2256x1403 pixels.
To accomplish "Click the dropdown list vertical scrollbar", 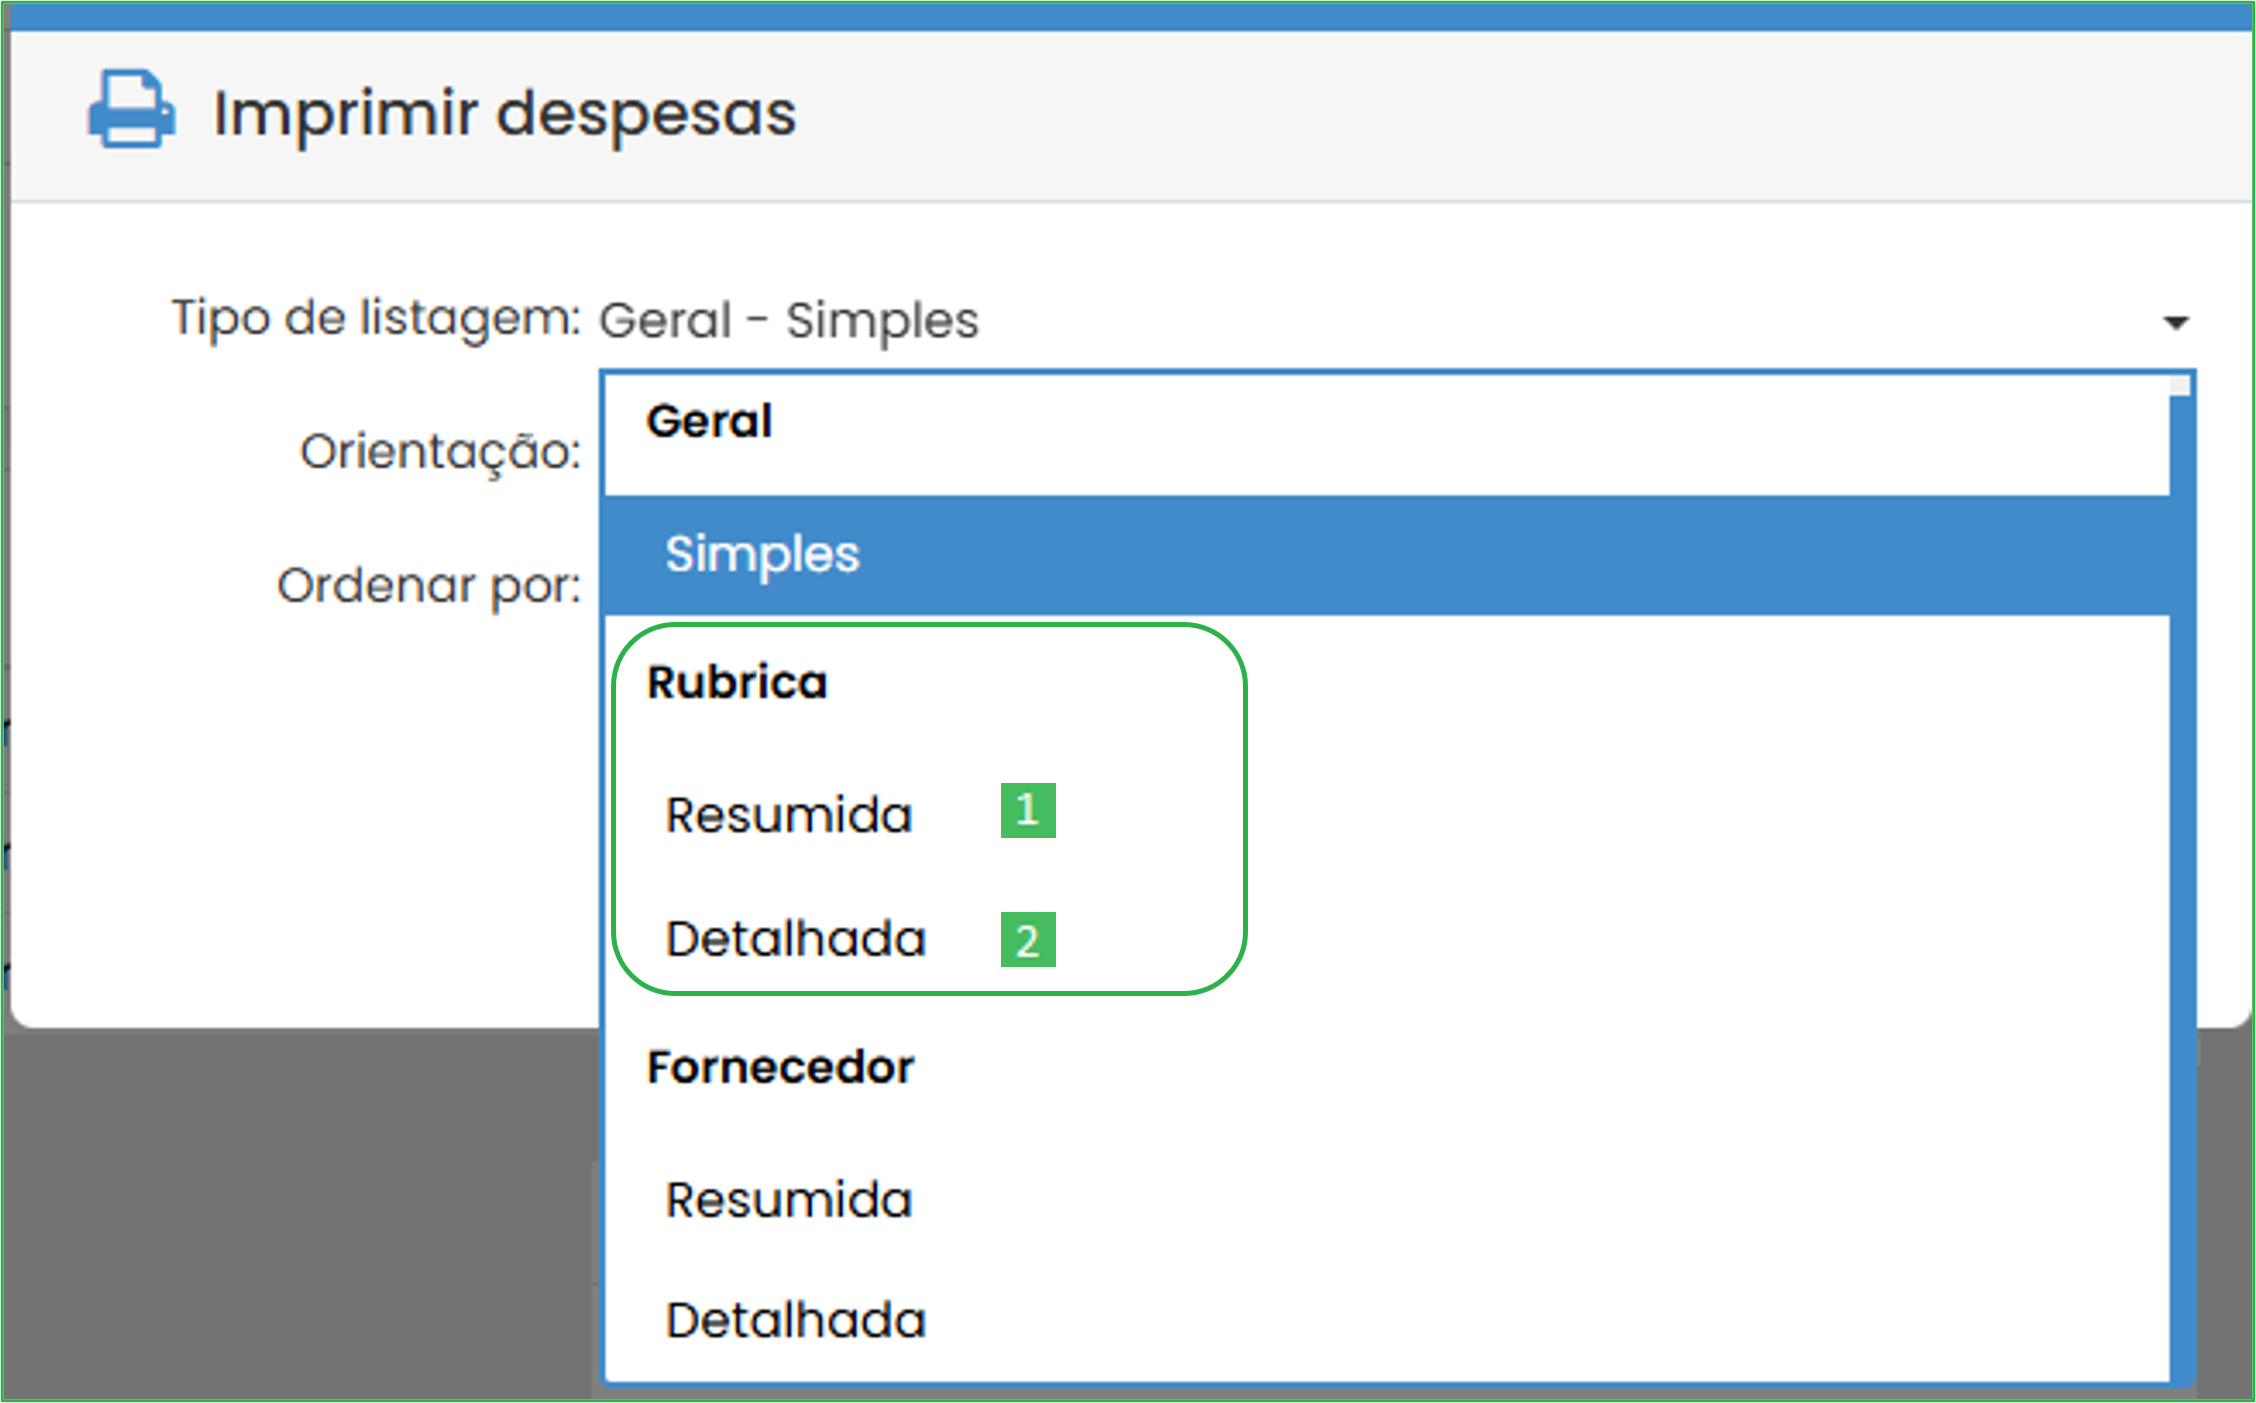I will click(2181, 880).
